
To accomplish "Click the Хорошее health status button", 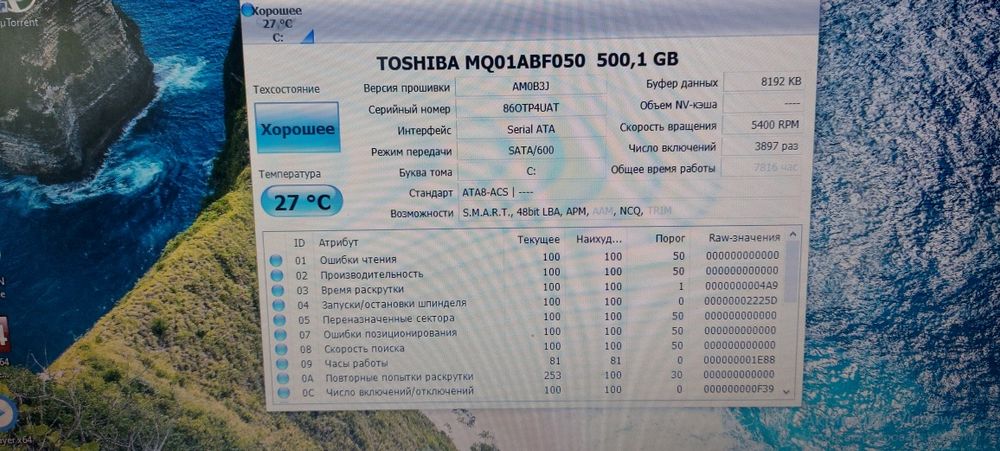I will (297, 128).
